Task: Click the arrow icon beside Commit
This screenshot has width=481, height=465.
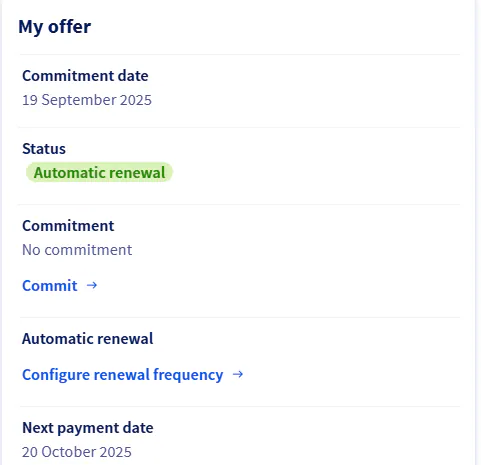Action: pyautogui.click(x=92, y=285)
